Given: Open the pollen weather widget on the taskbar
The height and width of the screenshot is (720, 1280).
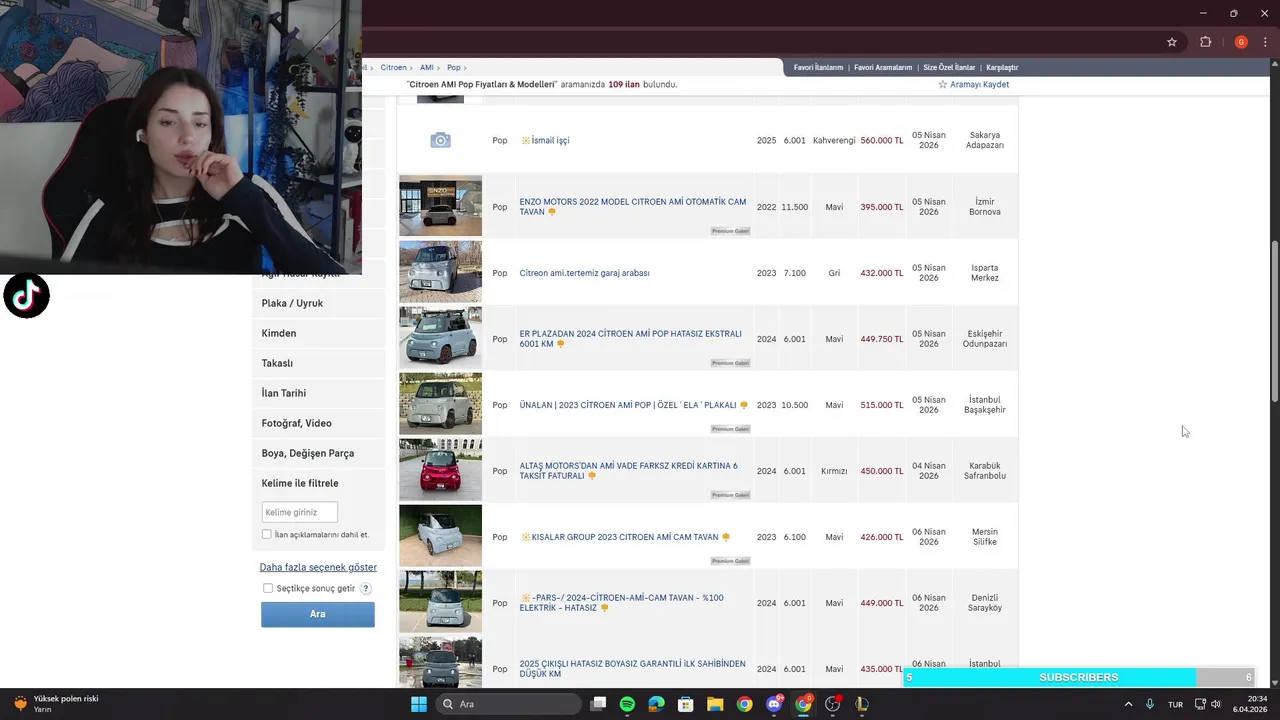Looking at the screenshot, I should coord(55,704).
